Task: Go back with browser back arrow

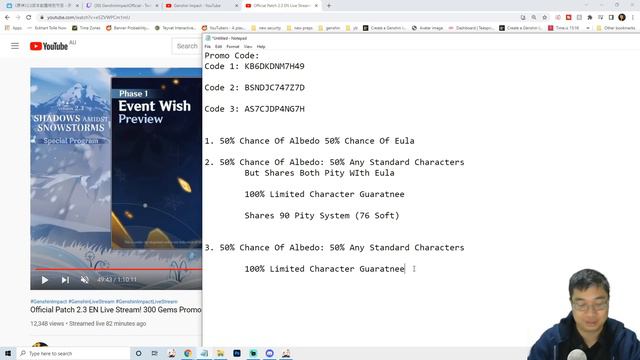Action: click(7, 18)
